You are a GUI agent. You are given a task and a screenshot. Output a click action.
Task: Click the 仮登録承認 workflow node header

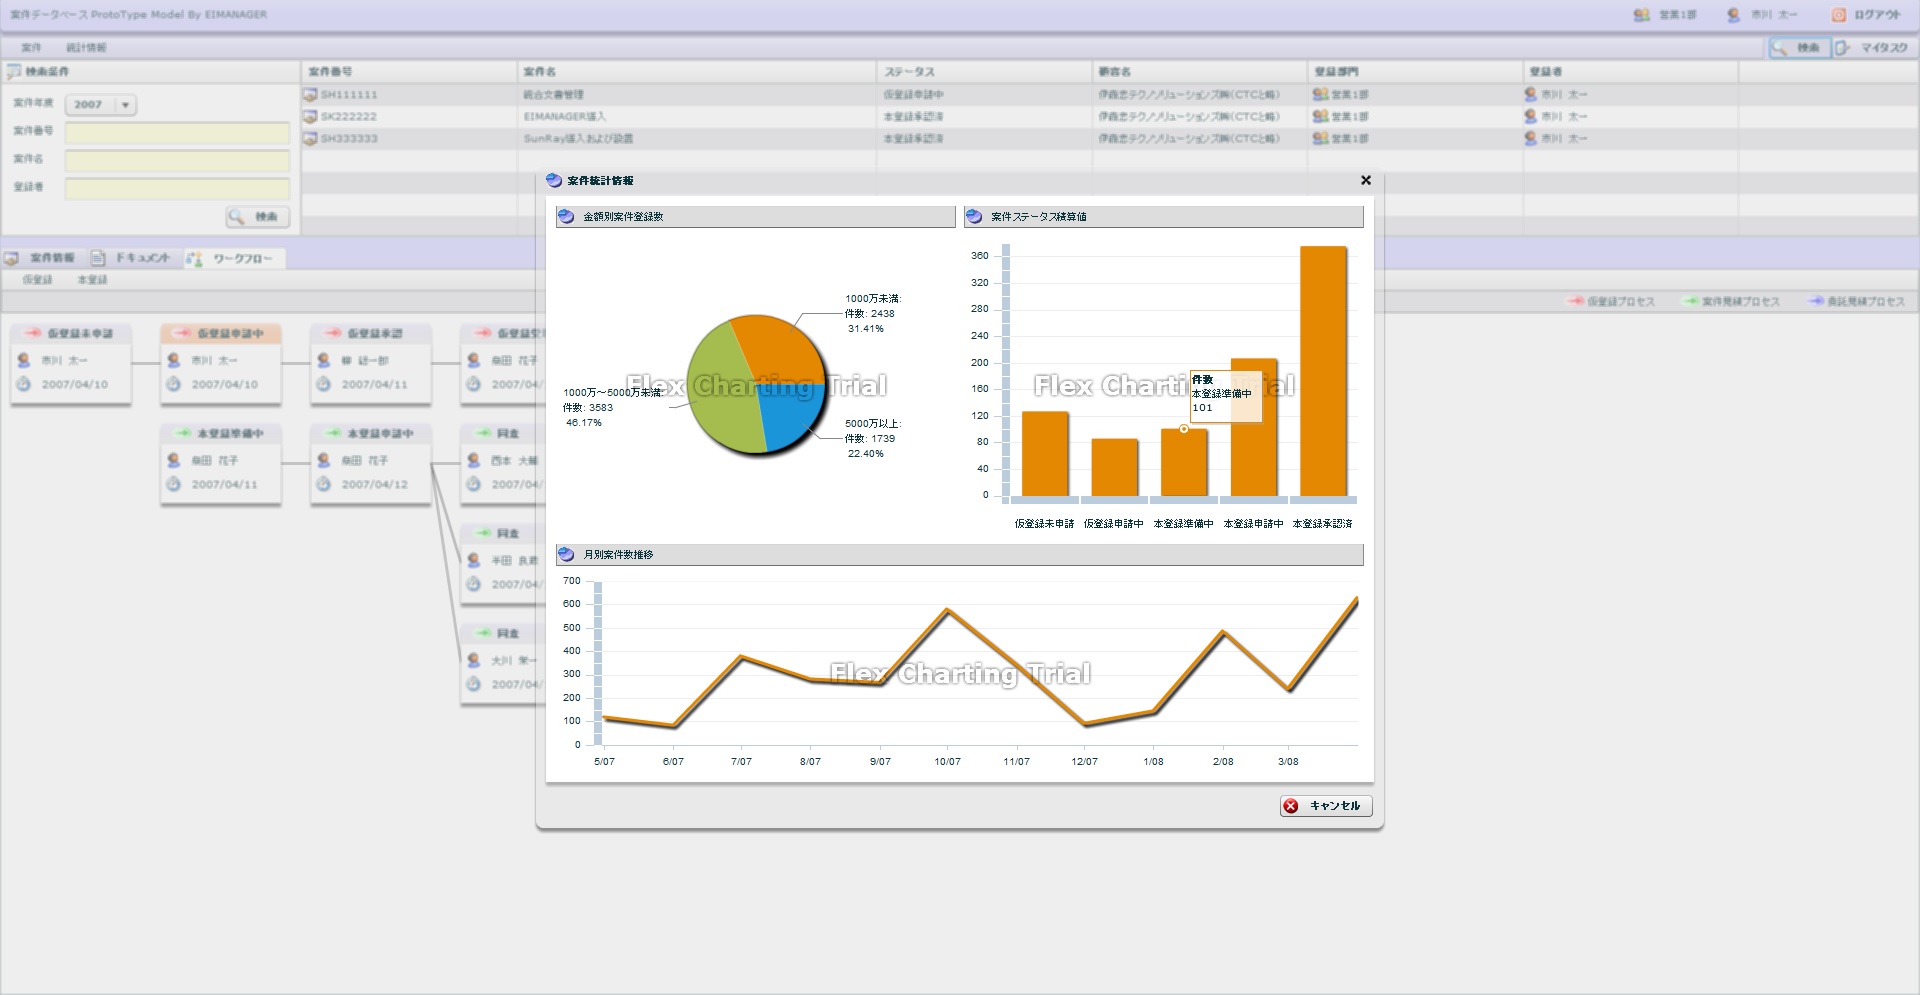(370, 333)
